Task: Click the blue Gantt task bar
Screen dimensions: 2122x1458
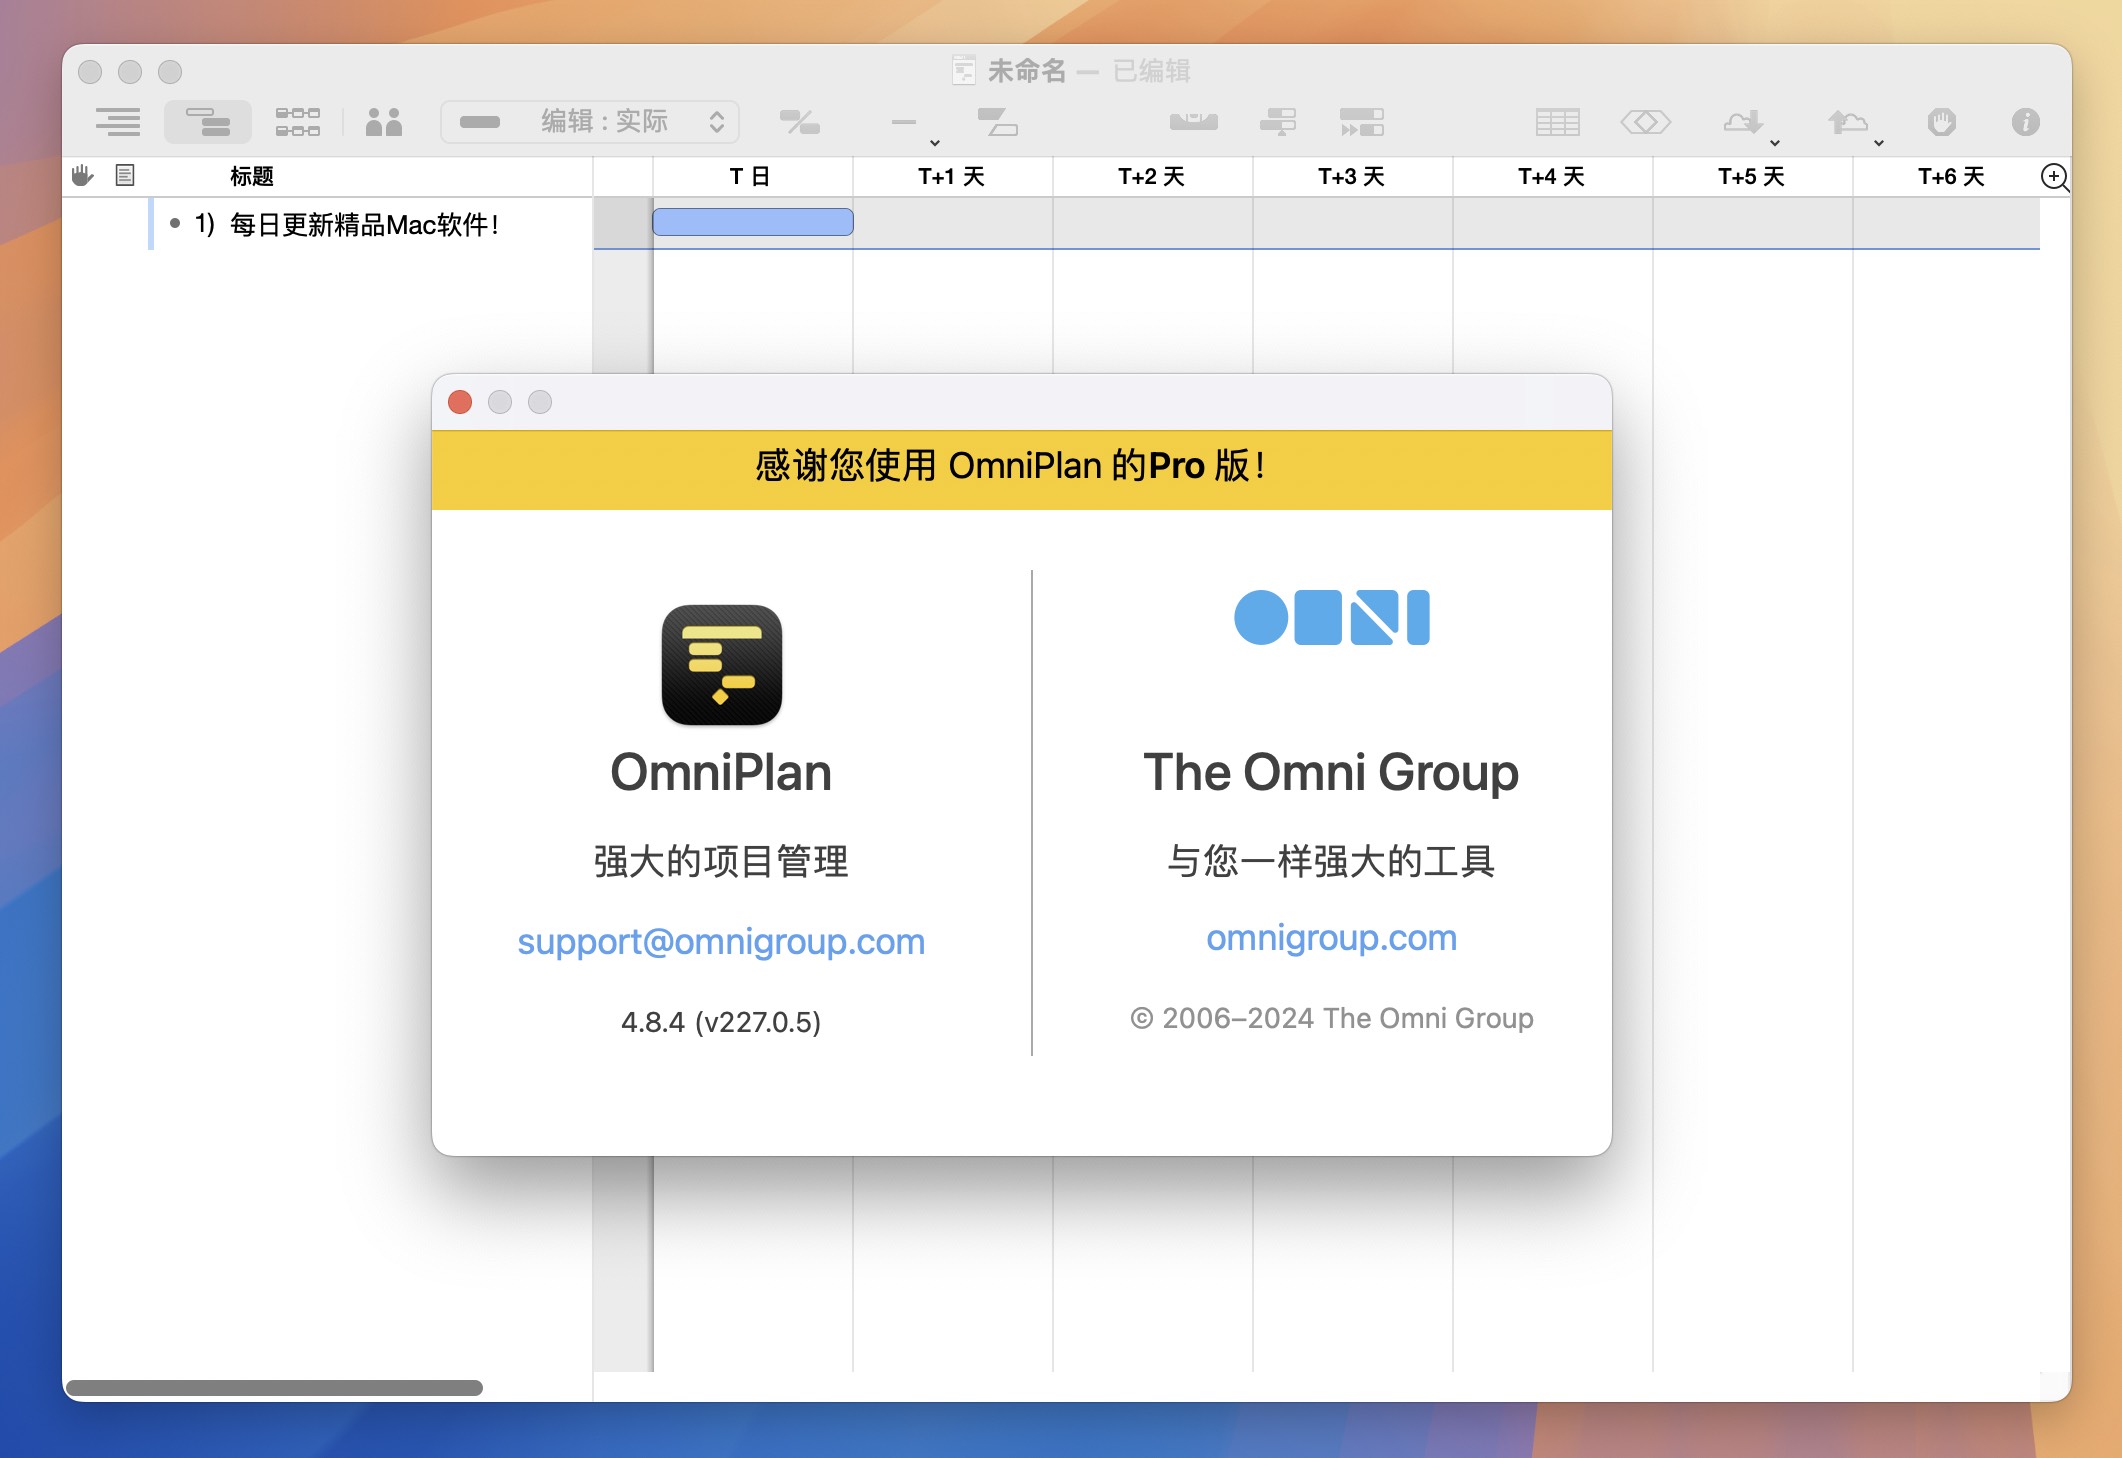Action: (753, 222)
